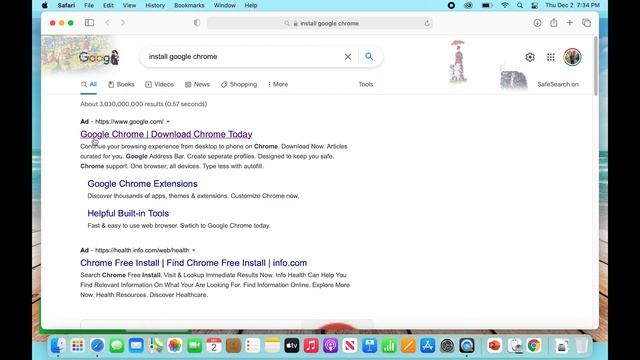Open PowerPoint from the dock
The width and height of the screenshot is (640, 360).
click(494, 346)
